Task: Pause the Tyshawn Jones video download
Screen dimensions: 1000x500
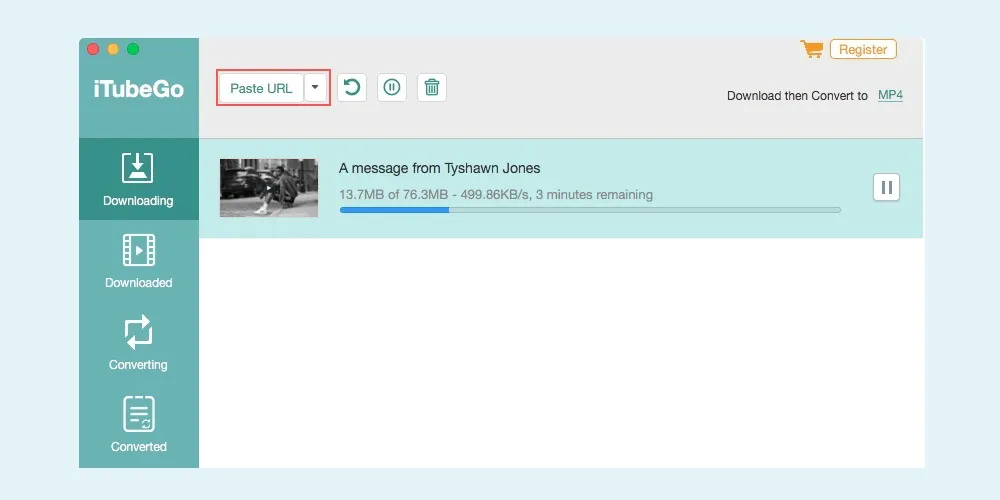Action: (x=886, y=187)
